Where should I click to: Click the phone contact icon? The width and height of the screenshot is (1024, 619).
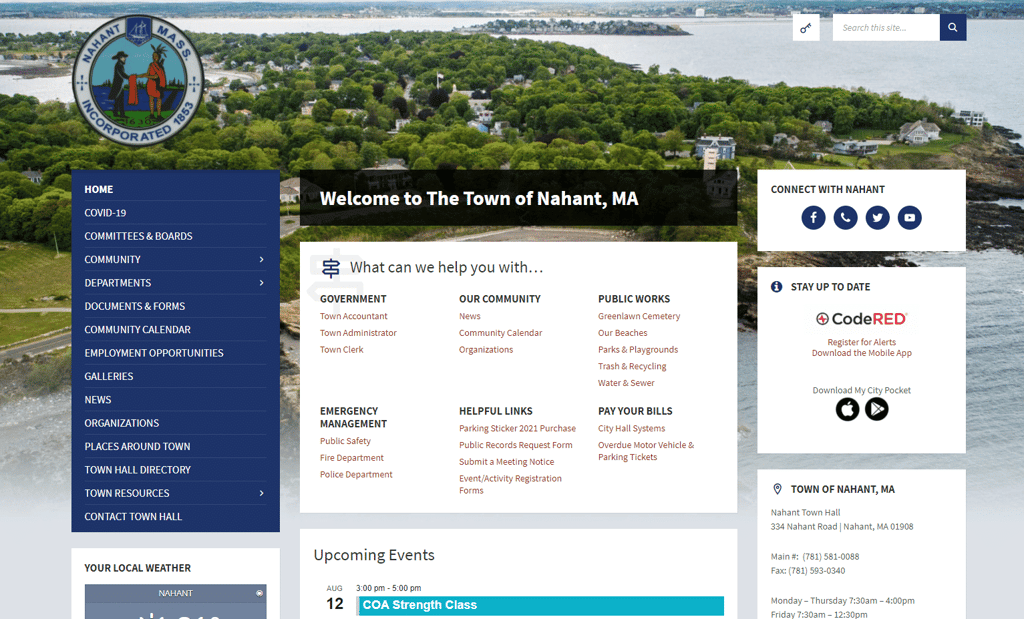tap(845, 217)
